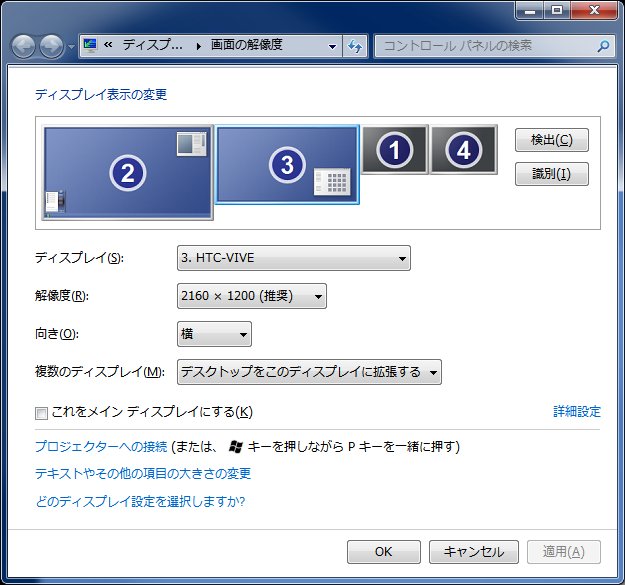625x585 pixels.
Task: Click the 検出(C) detect button
Action: [x=552, y=140]
